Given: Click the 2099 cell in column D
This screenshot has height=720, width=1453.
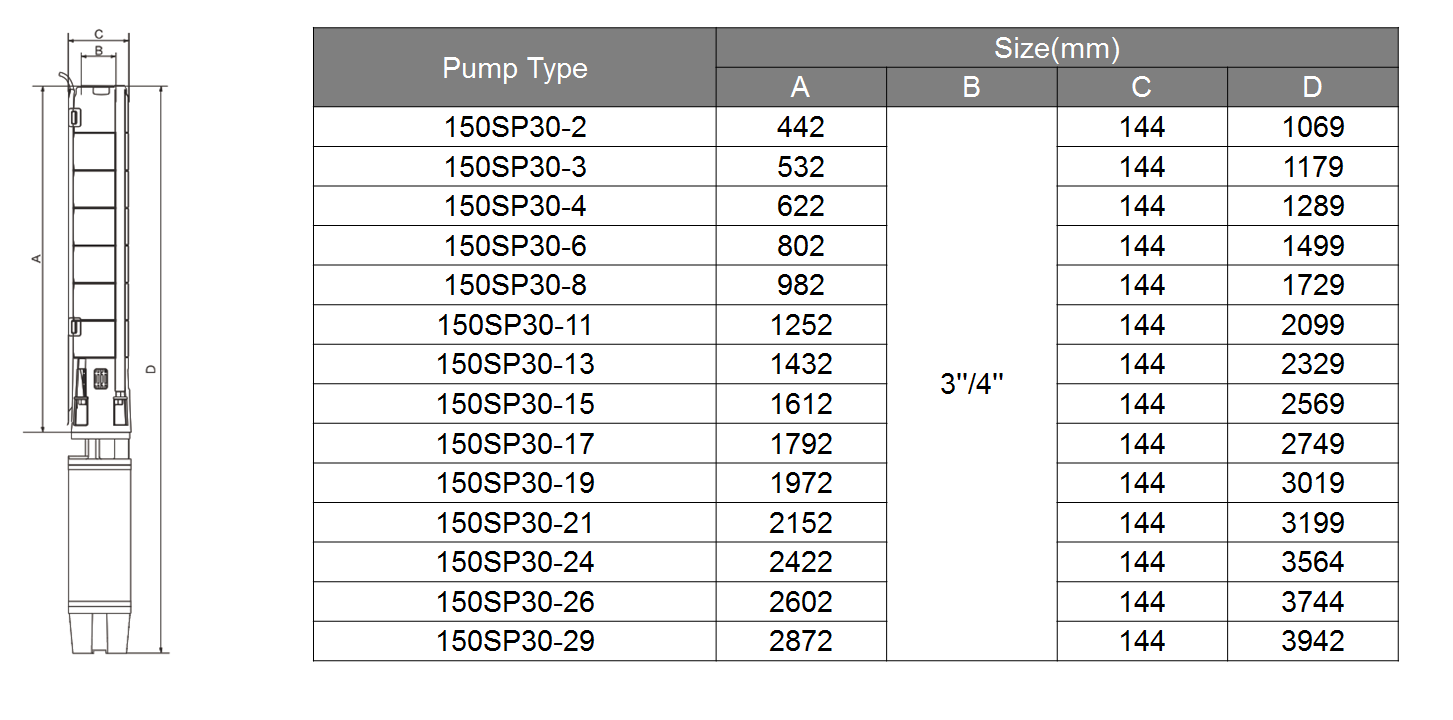Looking at the screenshot, I should pyautogui.click(x=1313, y=325).
